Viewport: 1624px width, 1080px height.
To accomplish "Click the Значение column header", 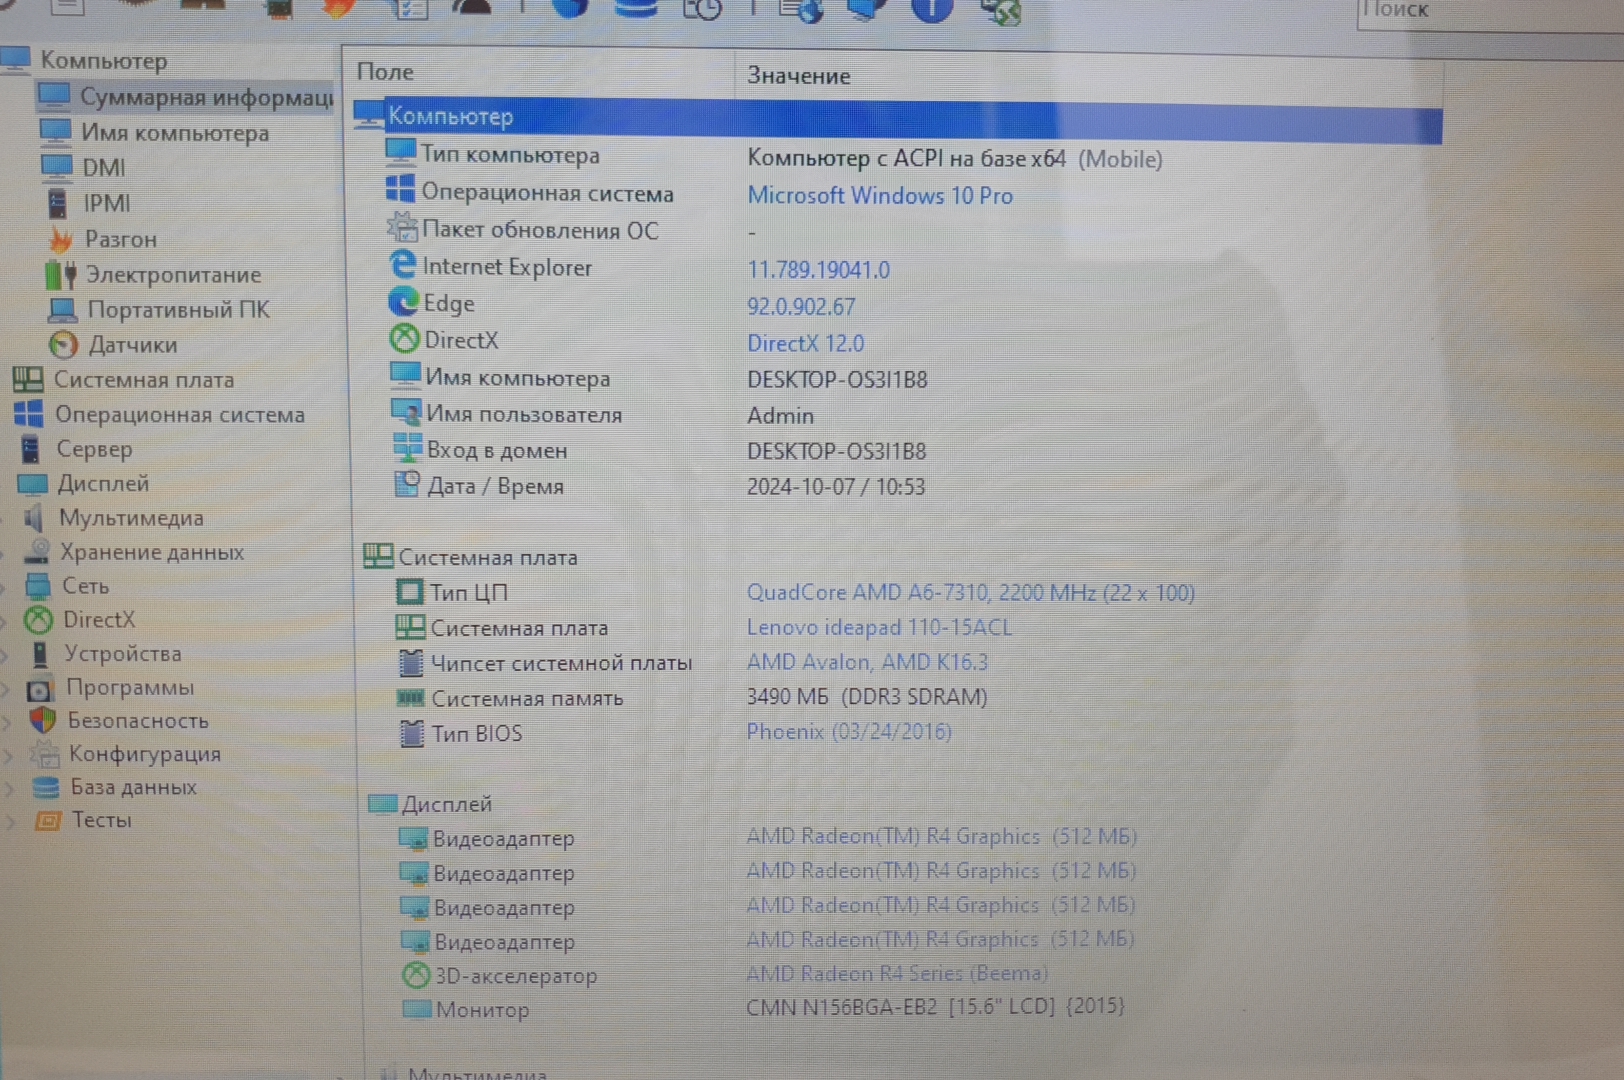I will click(798, 76).
